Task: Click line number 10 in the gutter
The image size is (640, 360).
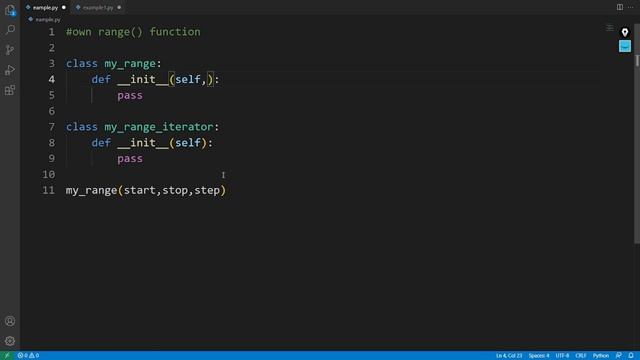Action: pos(49,174)
